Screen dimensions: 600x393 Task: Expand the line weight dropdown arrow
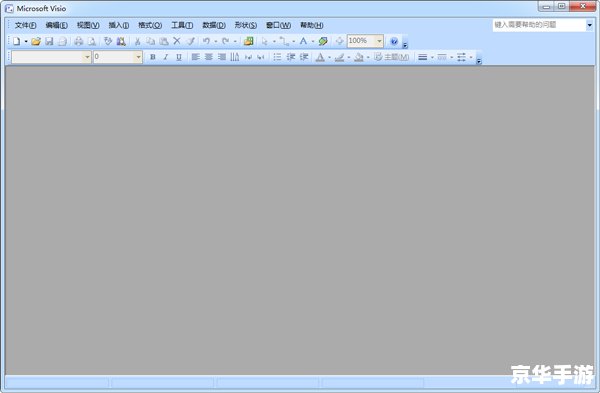coord(432,57)
